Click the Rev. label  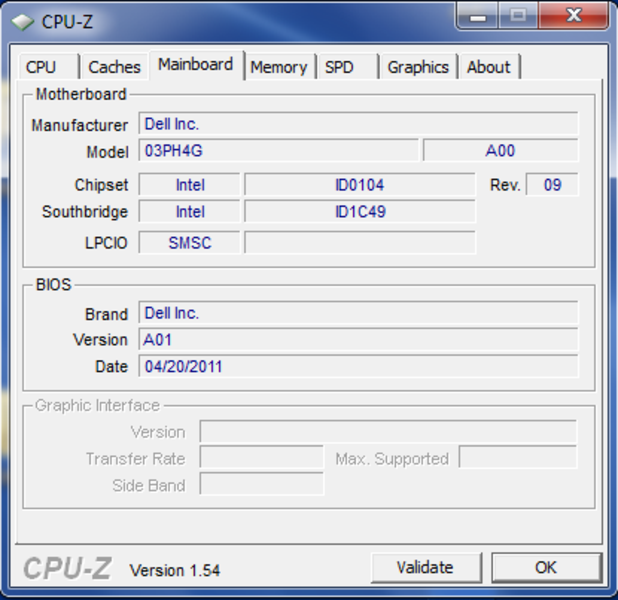coord(505,185)
